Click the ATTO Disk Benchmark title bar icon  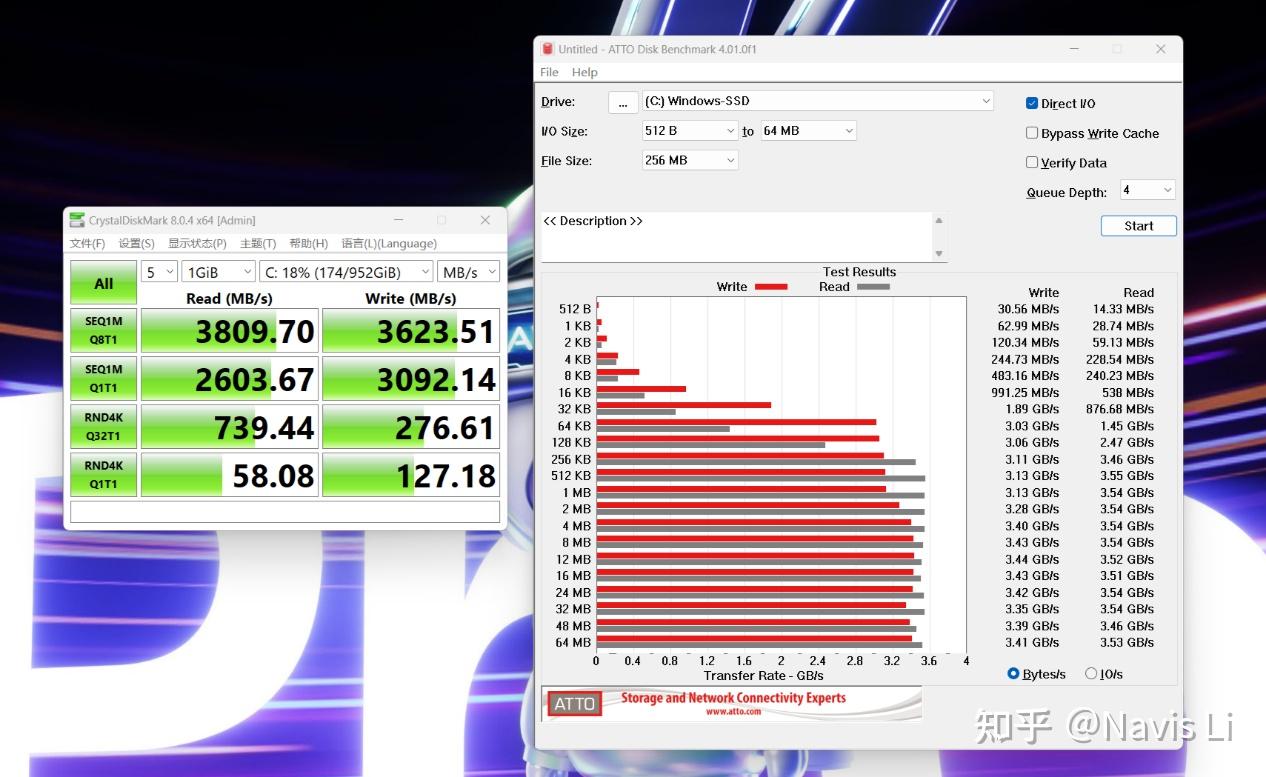[547, 49]
